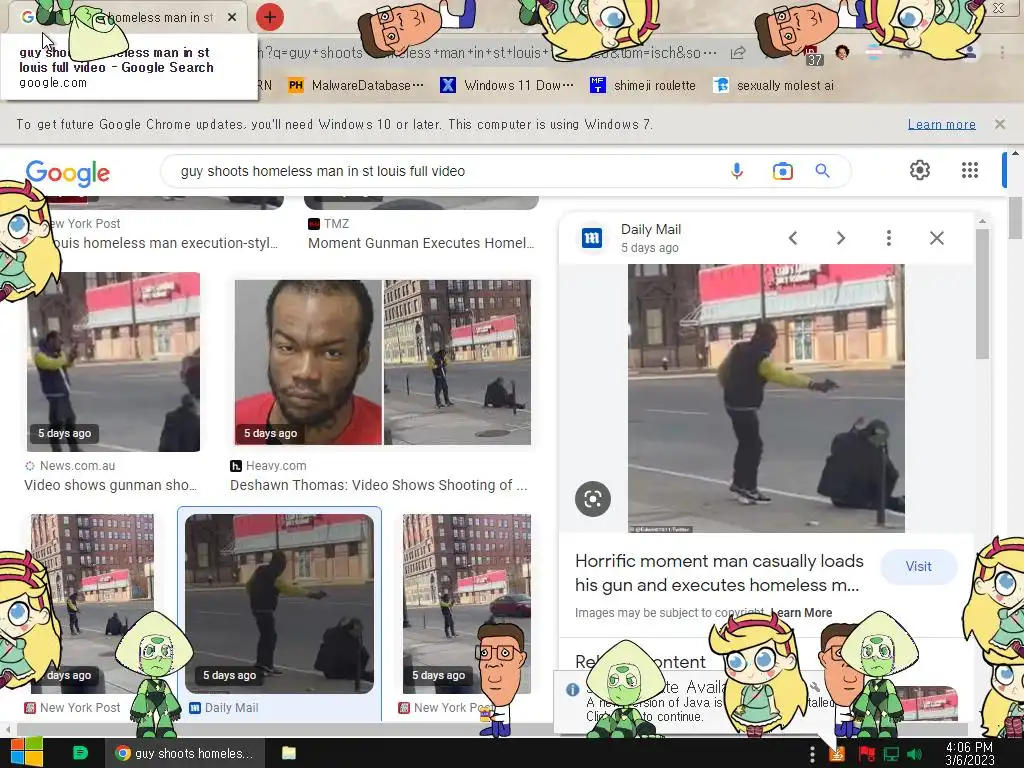The width and height of the screenshot is (1024, 768).
Task: Click the green taskbar app icon
Action: (x=80, y=753)
